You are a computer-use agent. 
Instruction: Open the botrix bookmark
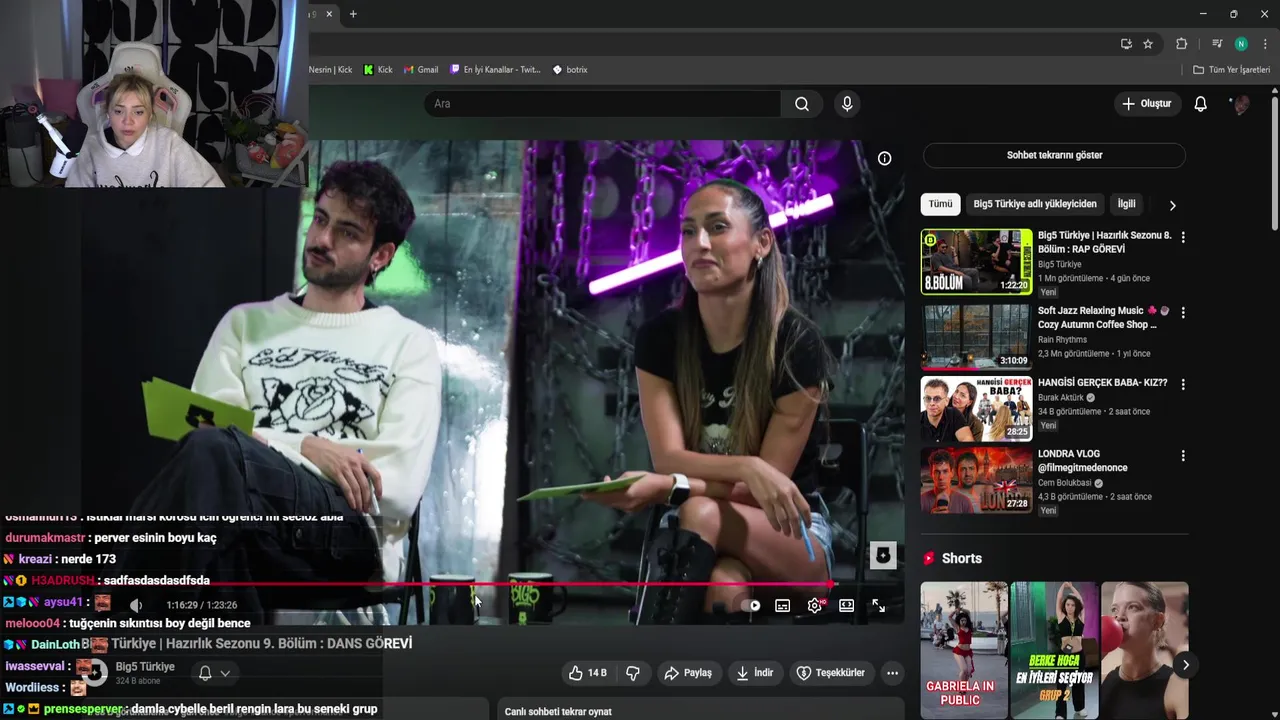point(570,70)
